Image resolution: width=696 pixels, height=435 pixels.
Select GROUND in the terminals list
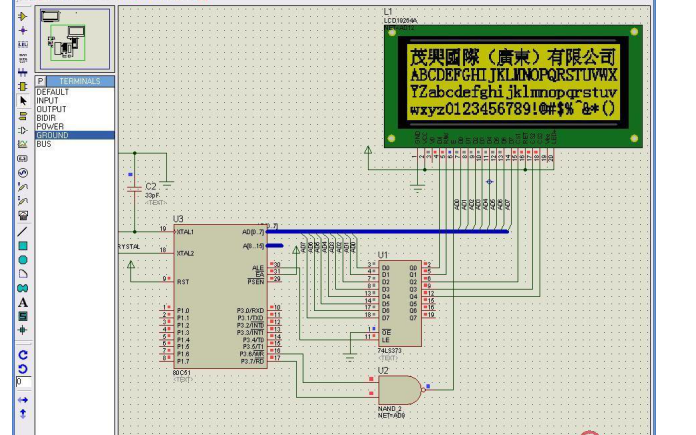[75, 135]
